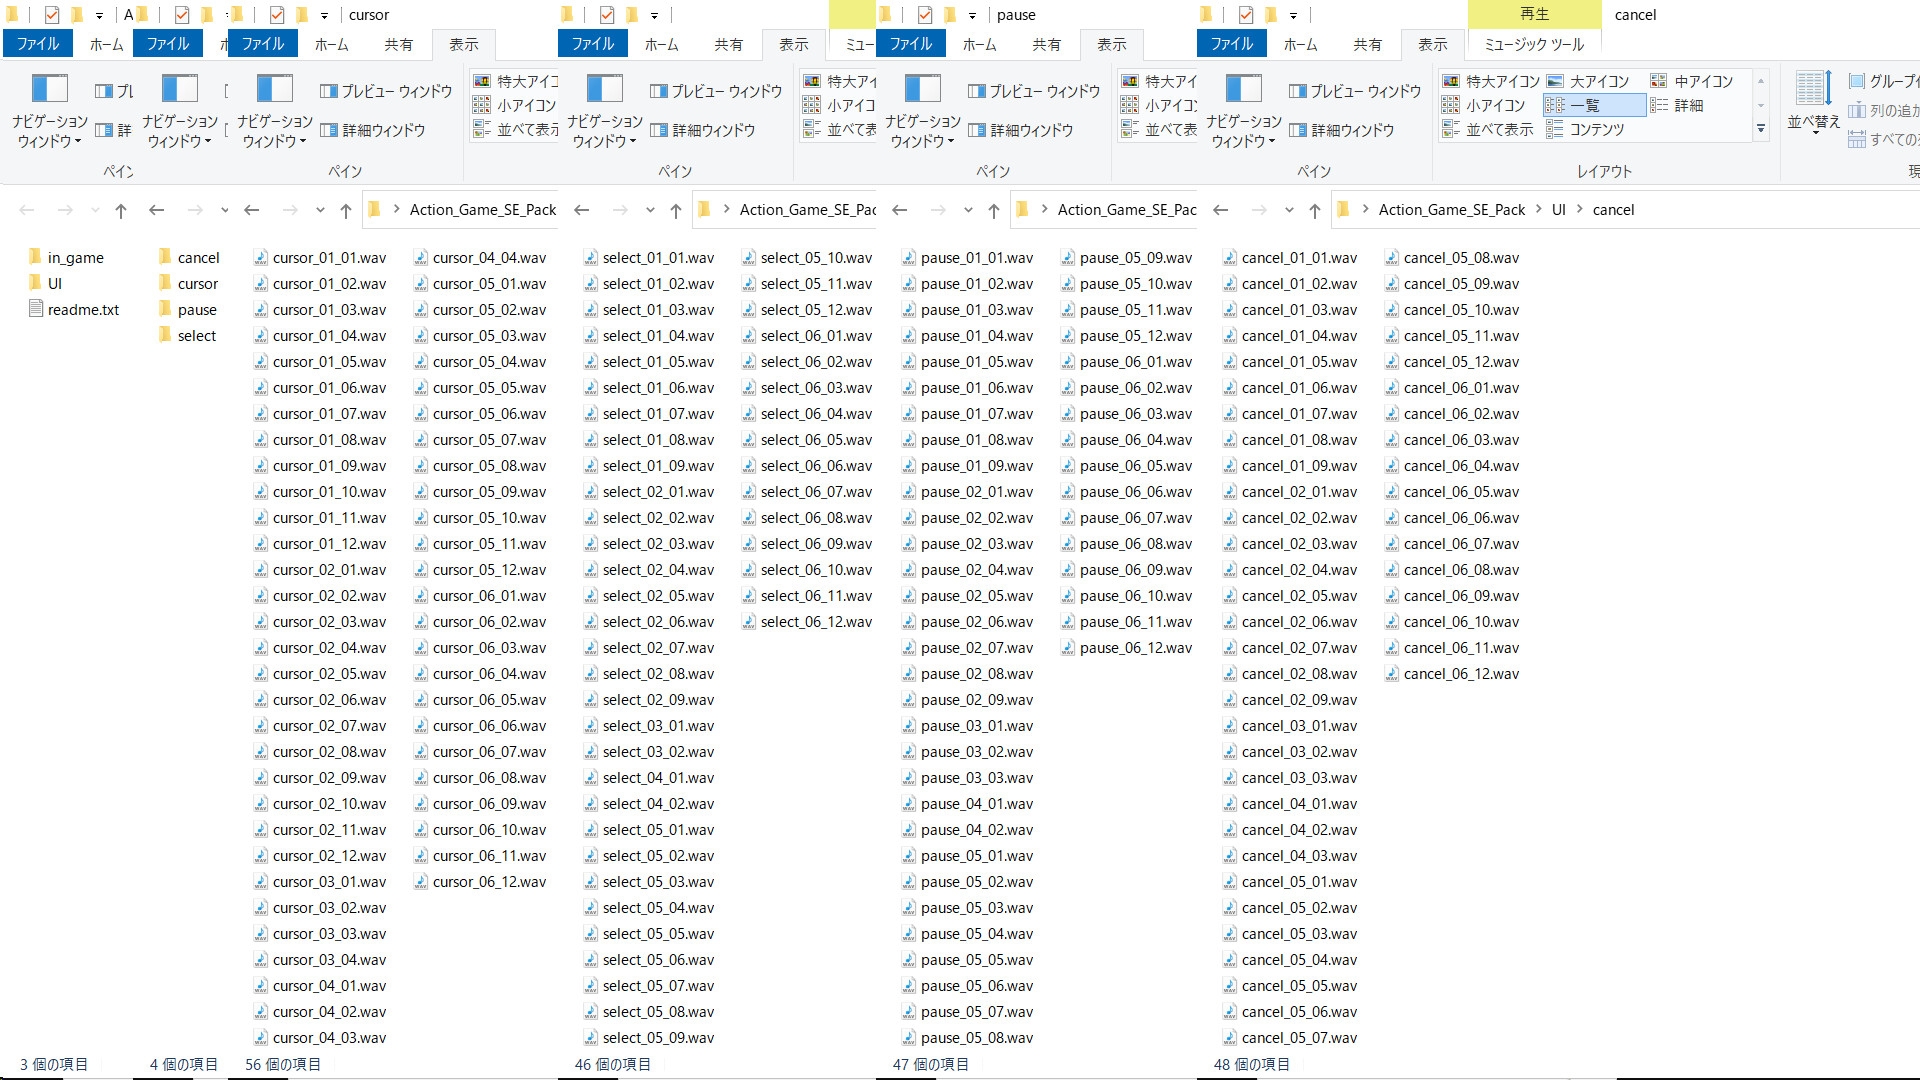Toggle プレビュー ウィンドウ in the pause window
This screenshot has width=1920, height=1080.
pyautogui.click(x=1034, y=91)
